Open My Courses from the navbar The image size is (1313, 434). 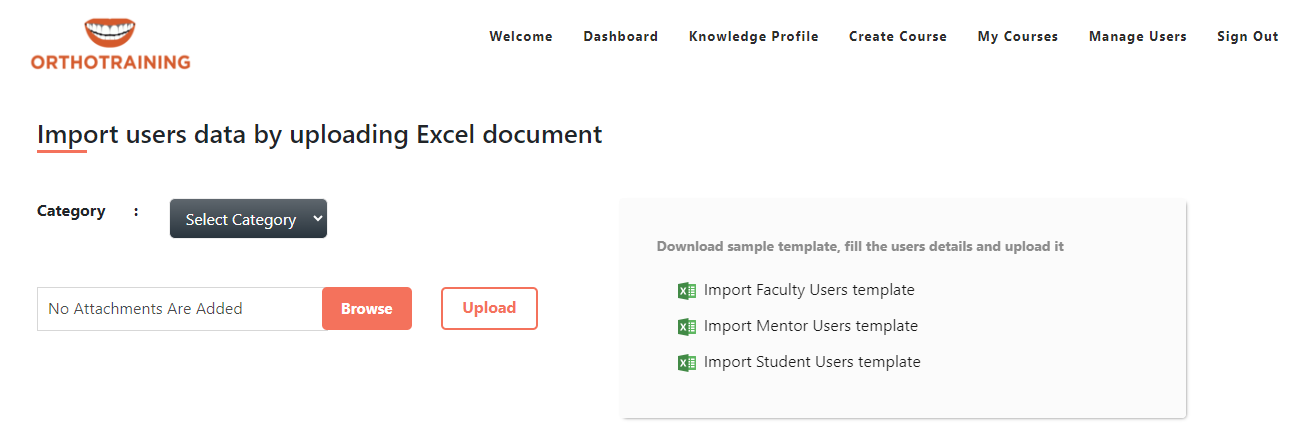pyautogui.click(x=1018, y=37)
